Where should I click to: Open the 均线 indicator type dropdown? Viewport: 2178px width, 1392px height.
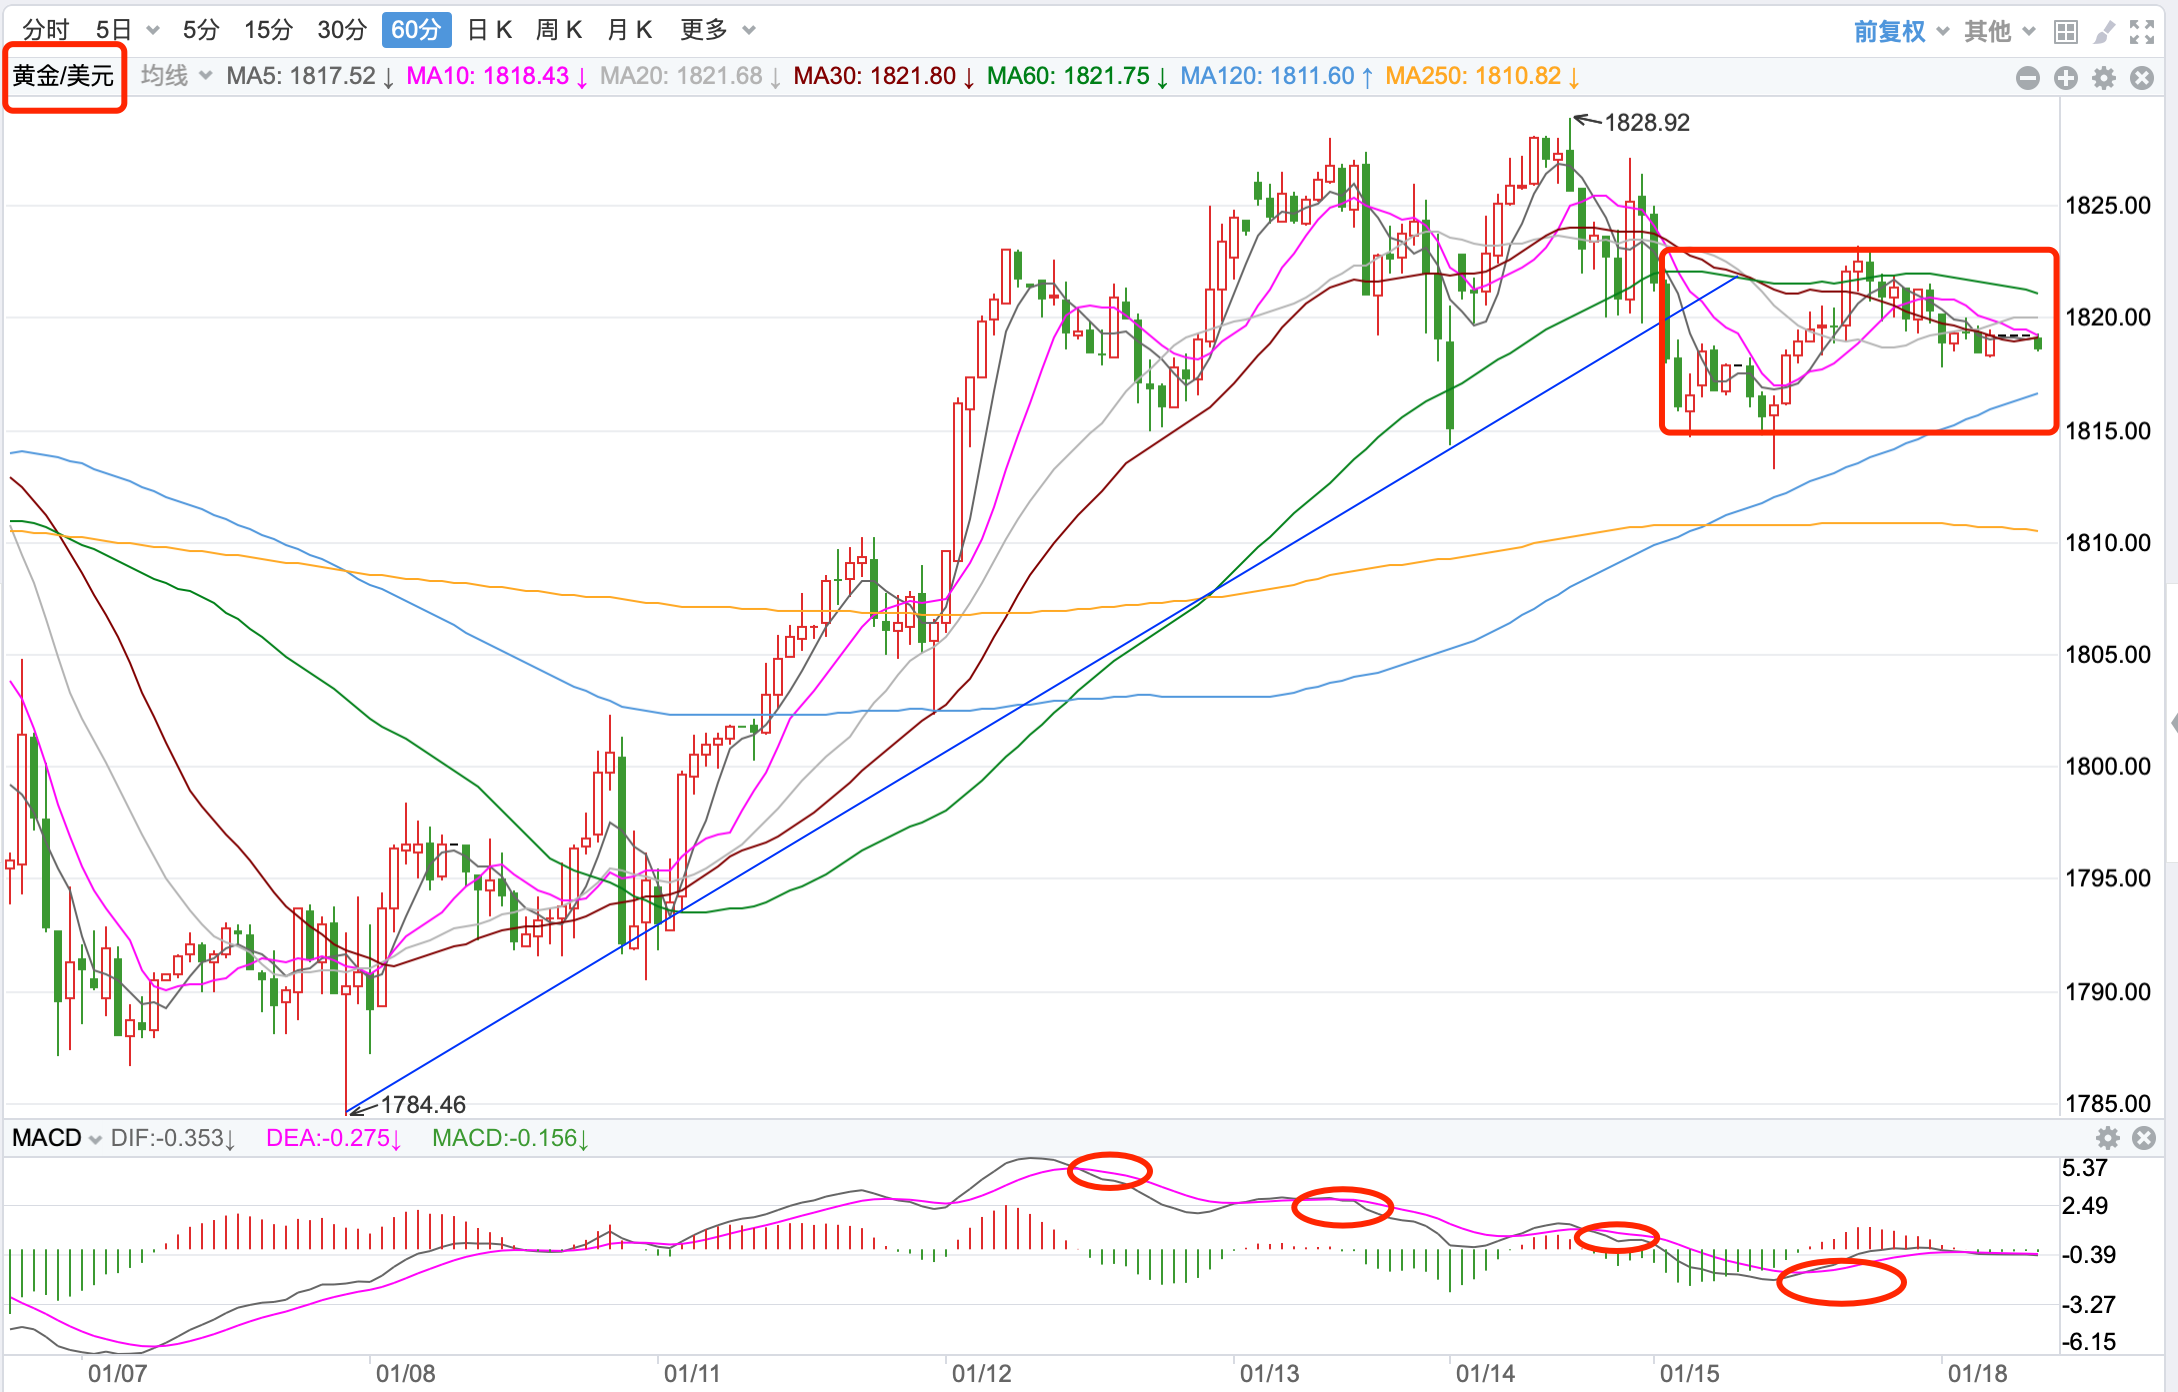pyautogui.click(x=176, y=76)
